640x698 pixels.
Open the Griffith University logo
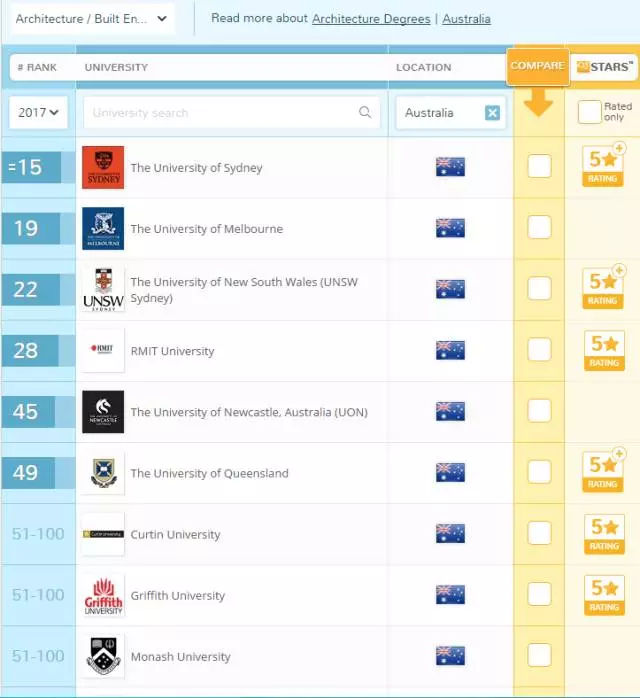(x=103, y=595)
